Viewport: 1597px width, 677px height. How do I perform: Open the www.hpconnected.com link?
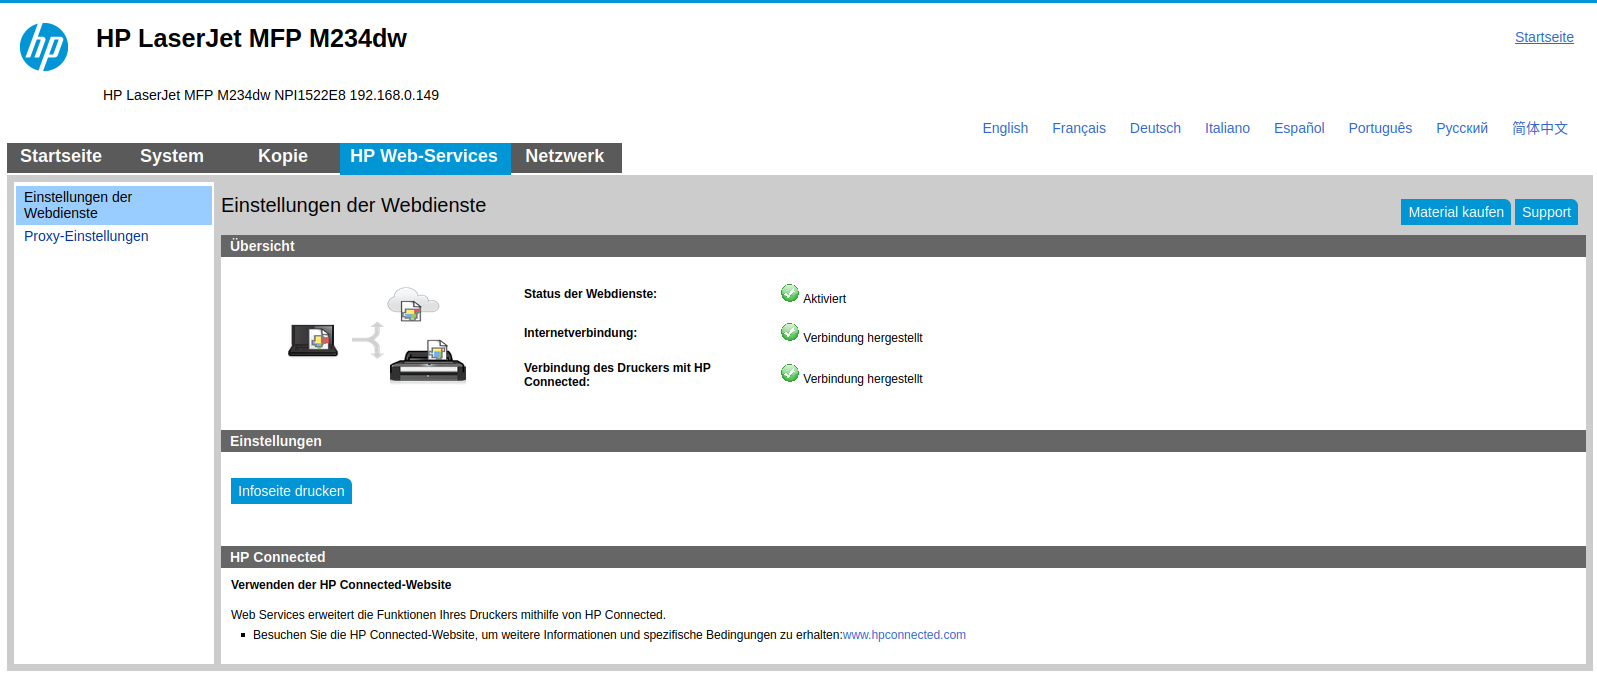pos(904,635)
